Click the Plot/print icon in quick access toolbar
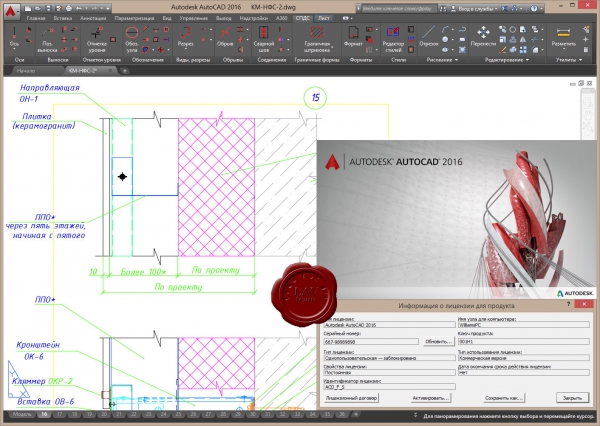The image size is (600, 426). pyautogui.click(x=68, y=8)
